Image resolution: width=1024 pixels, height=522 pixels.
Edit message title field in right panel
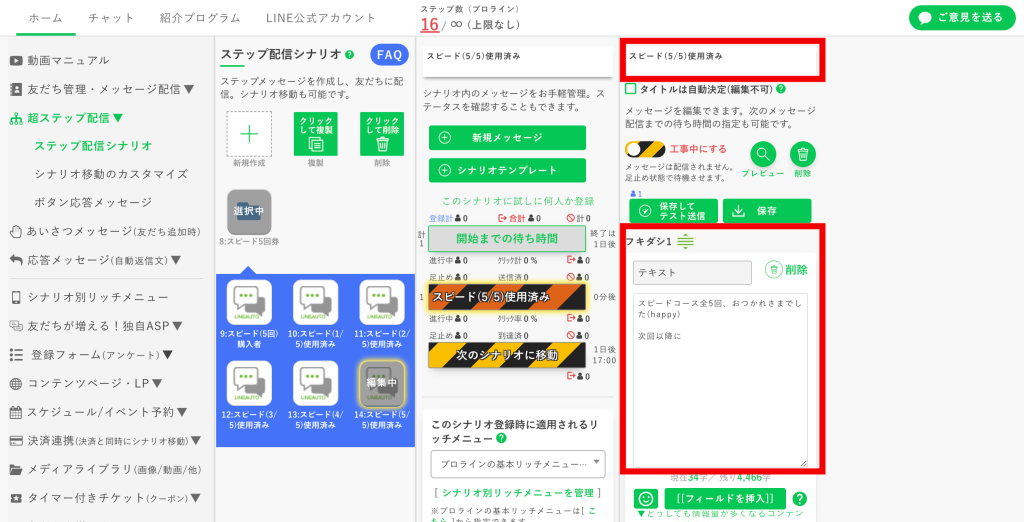(x=722, y=61)
